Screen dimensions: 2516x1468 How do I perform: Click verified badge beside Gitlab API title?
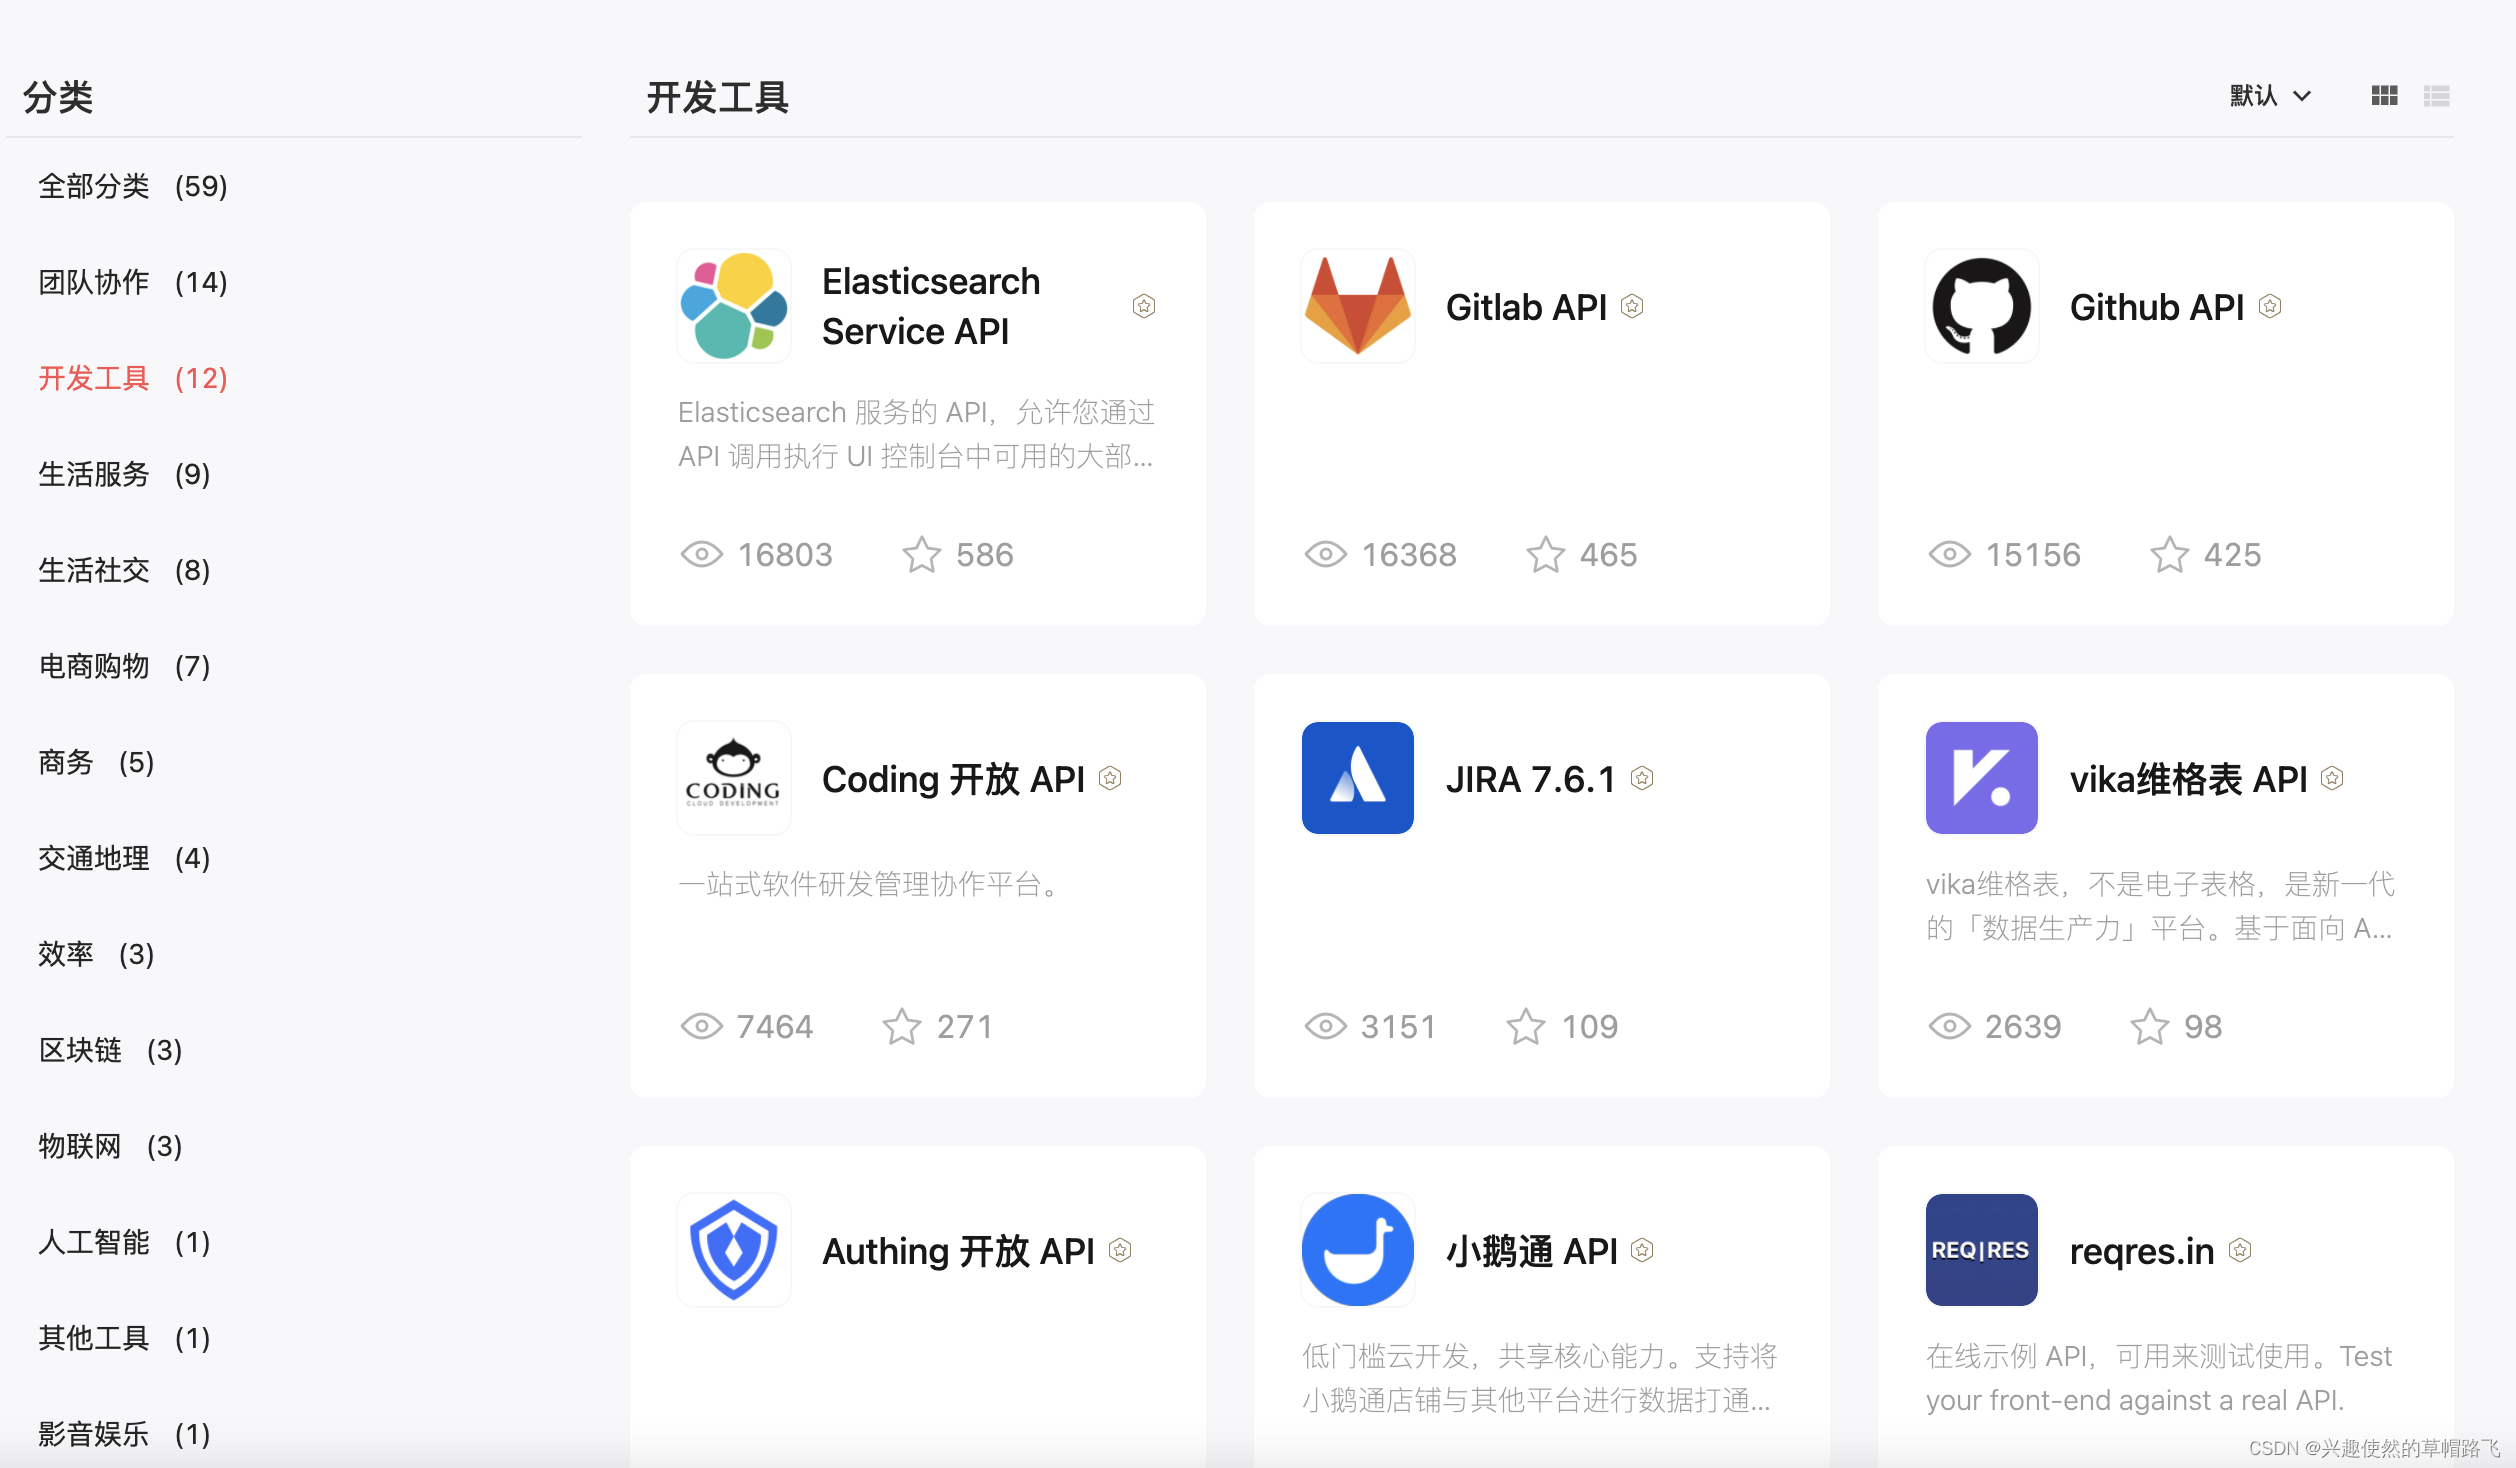click(x=1632, y=306)
